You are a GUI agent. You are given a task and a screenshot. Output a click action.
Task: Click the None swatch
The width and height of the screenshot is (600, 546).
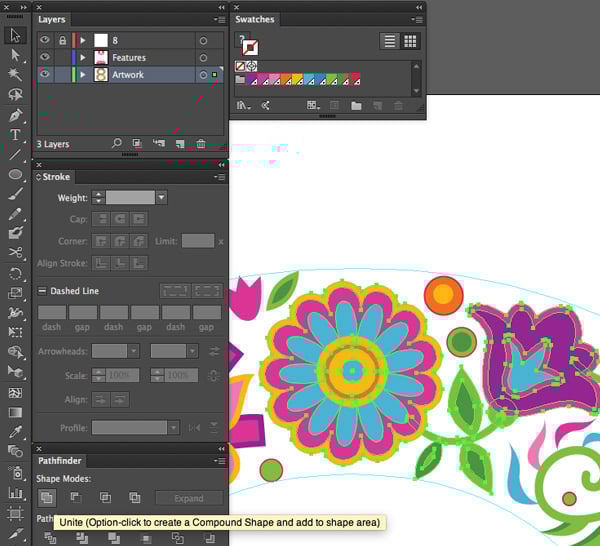point(240,66)
